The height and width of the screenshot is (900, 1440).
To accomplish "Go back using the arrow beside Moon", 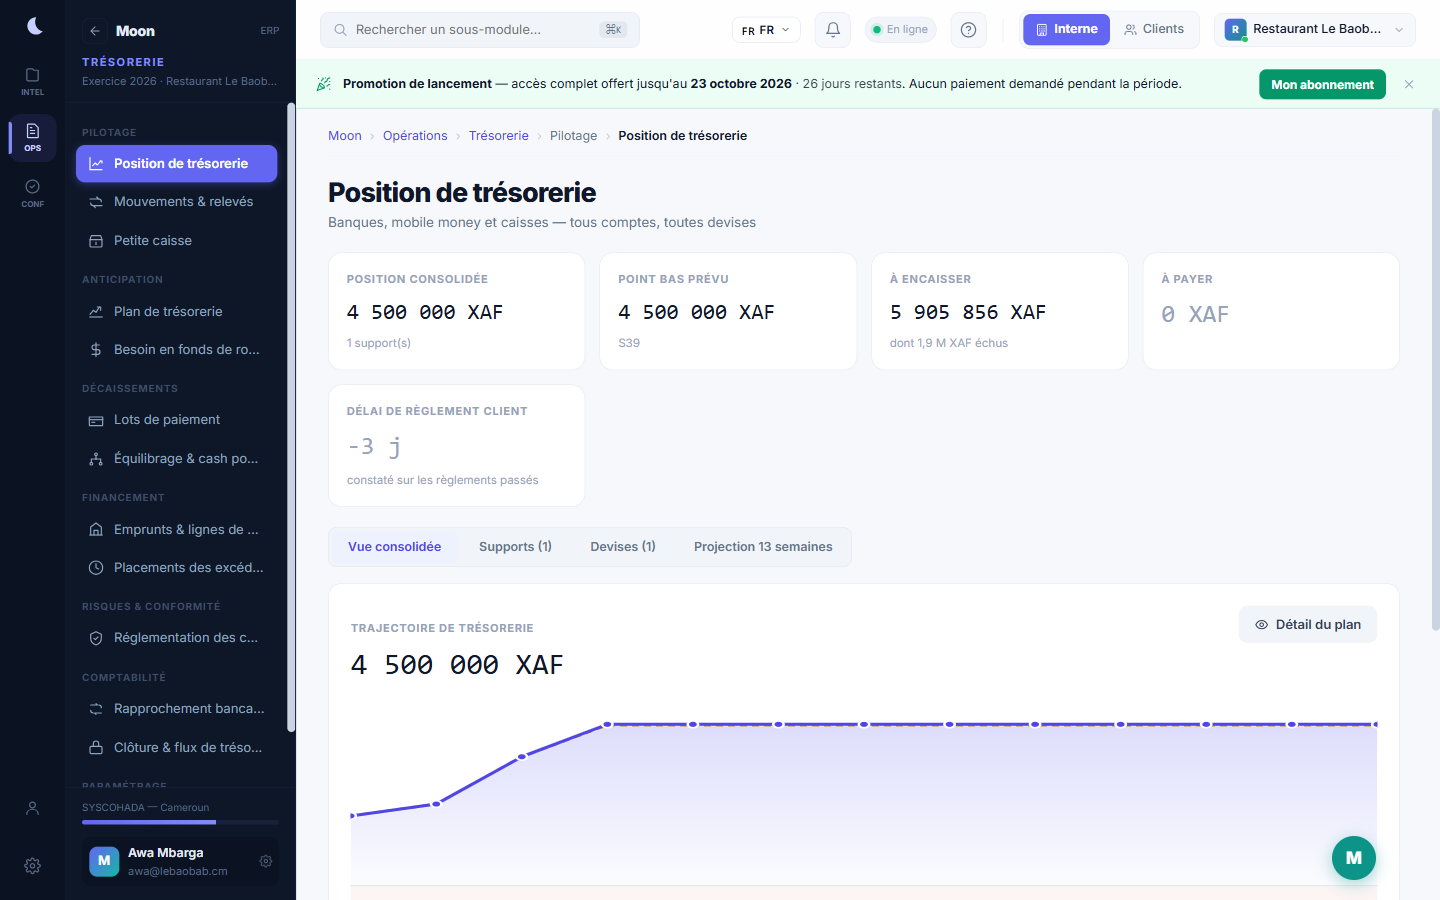I will pos(95,31).
